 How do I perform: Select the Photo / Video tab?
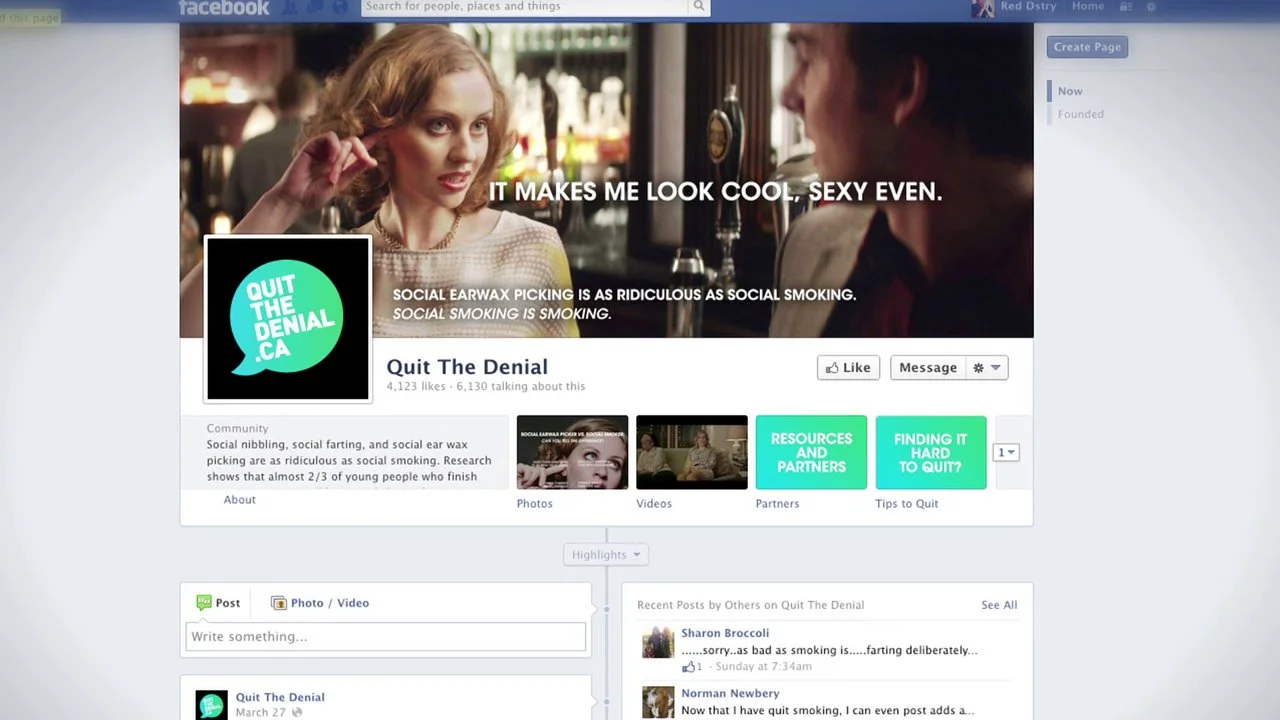pyautogui.click(x=320, y=603)
